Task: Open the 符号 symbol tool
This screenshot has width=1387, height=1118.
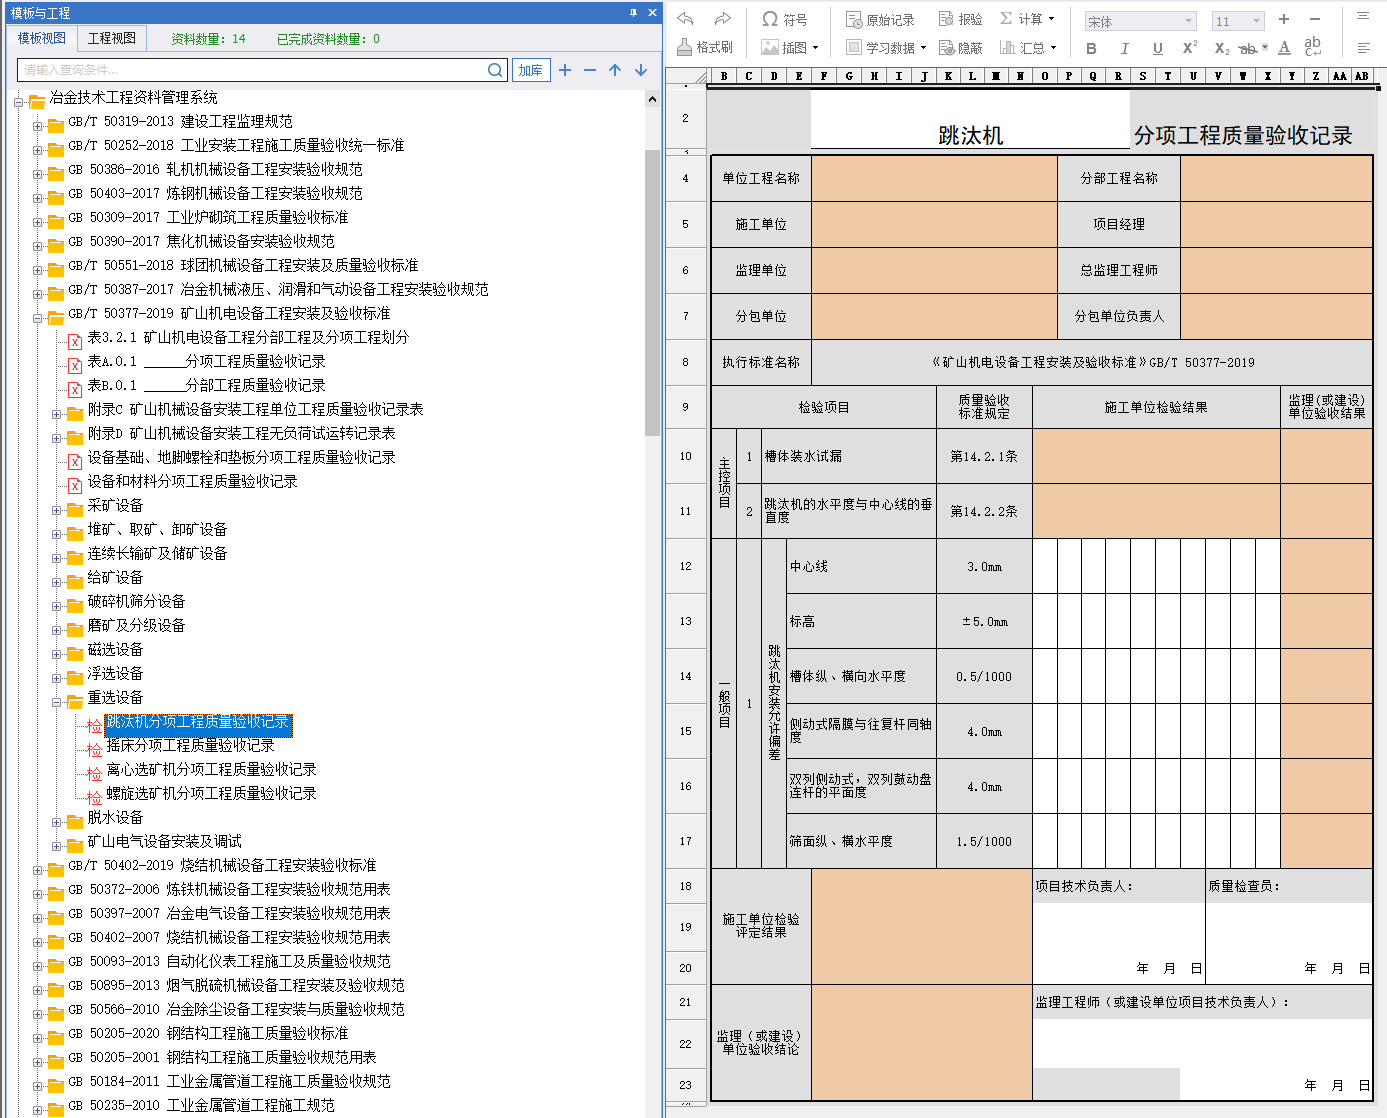Action: point(784,19)
